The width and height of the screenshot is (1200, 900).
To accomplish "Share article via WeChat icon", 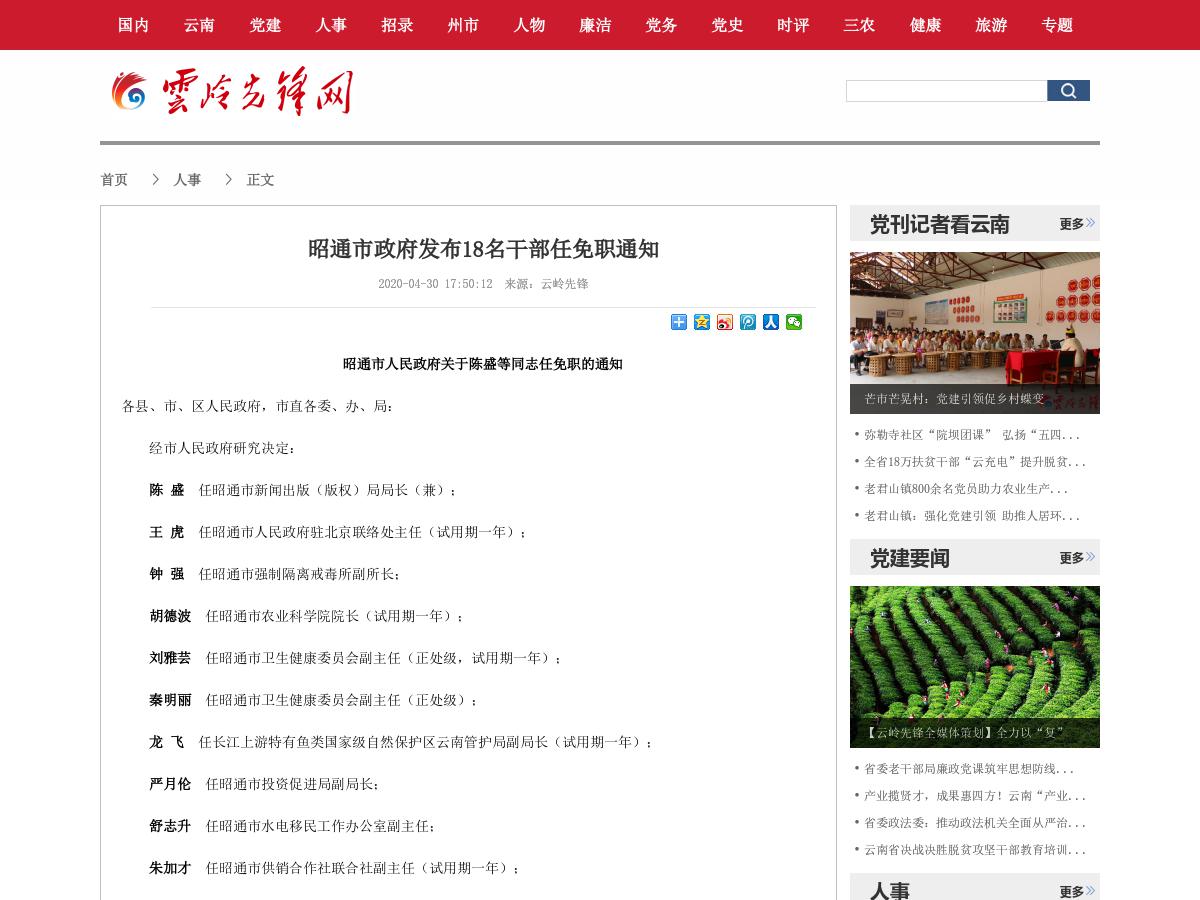I will 794,322.
